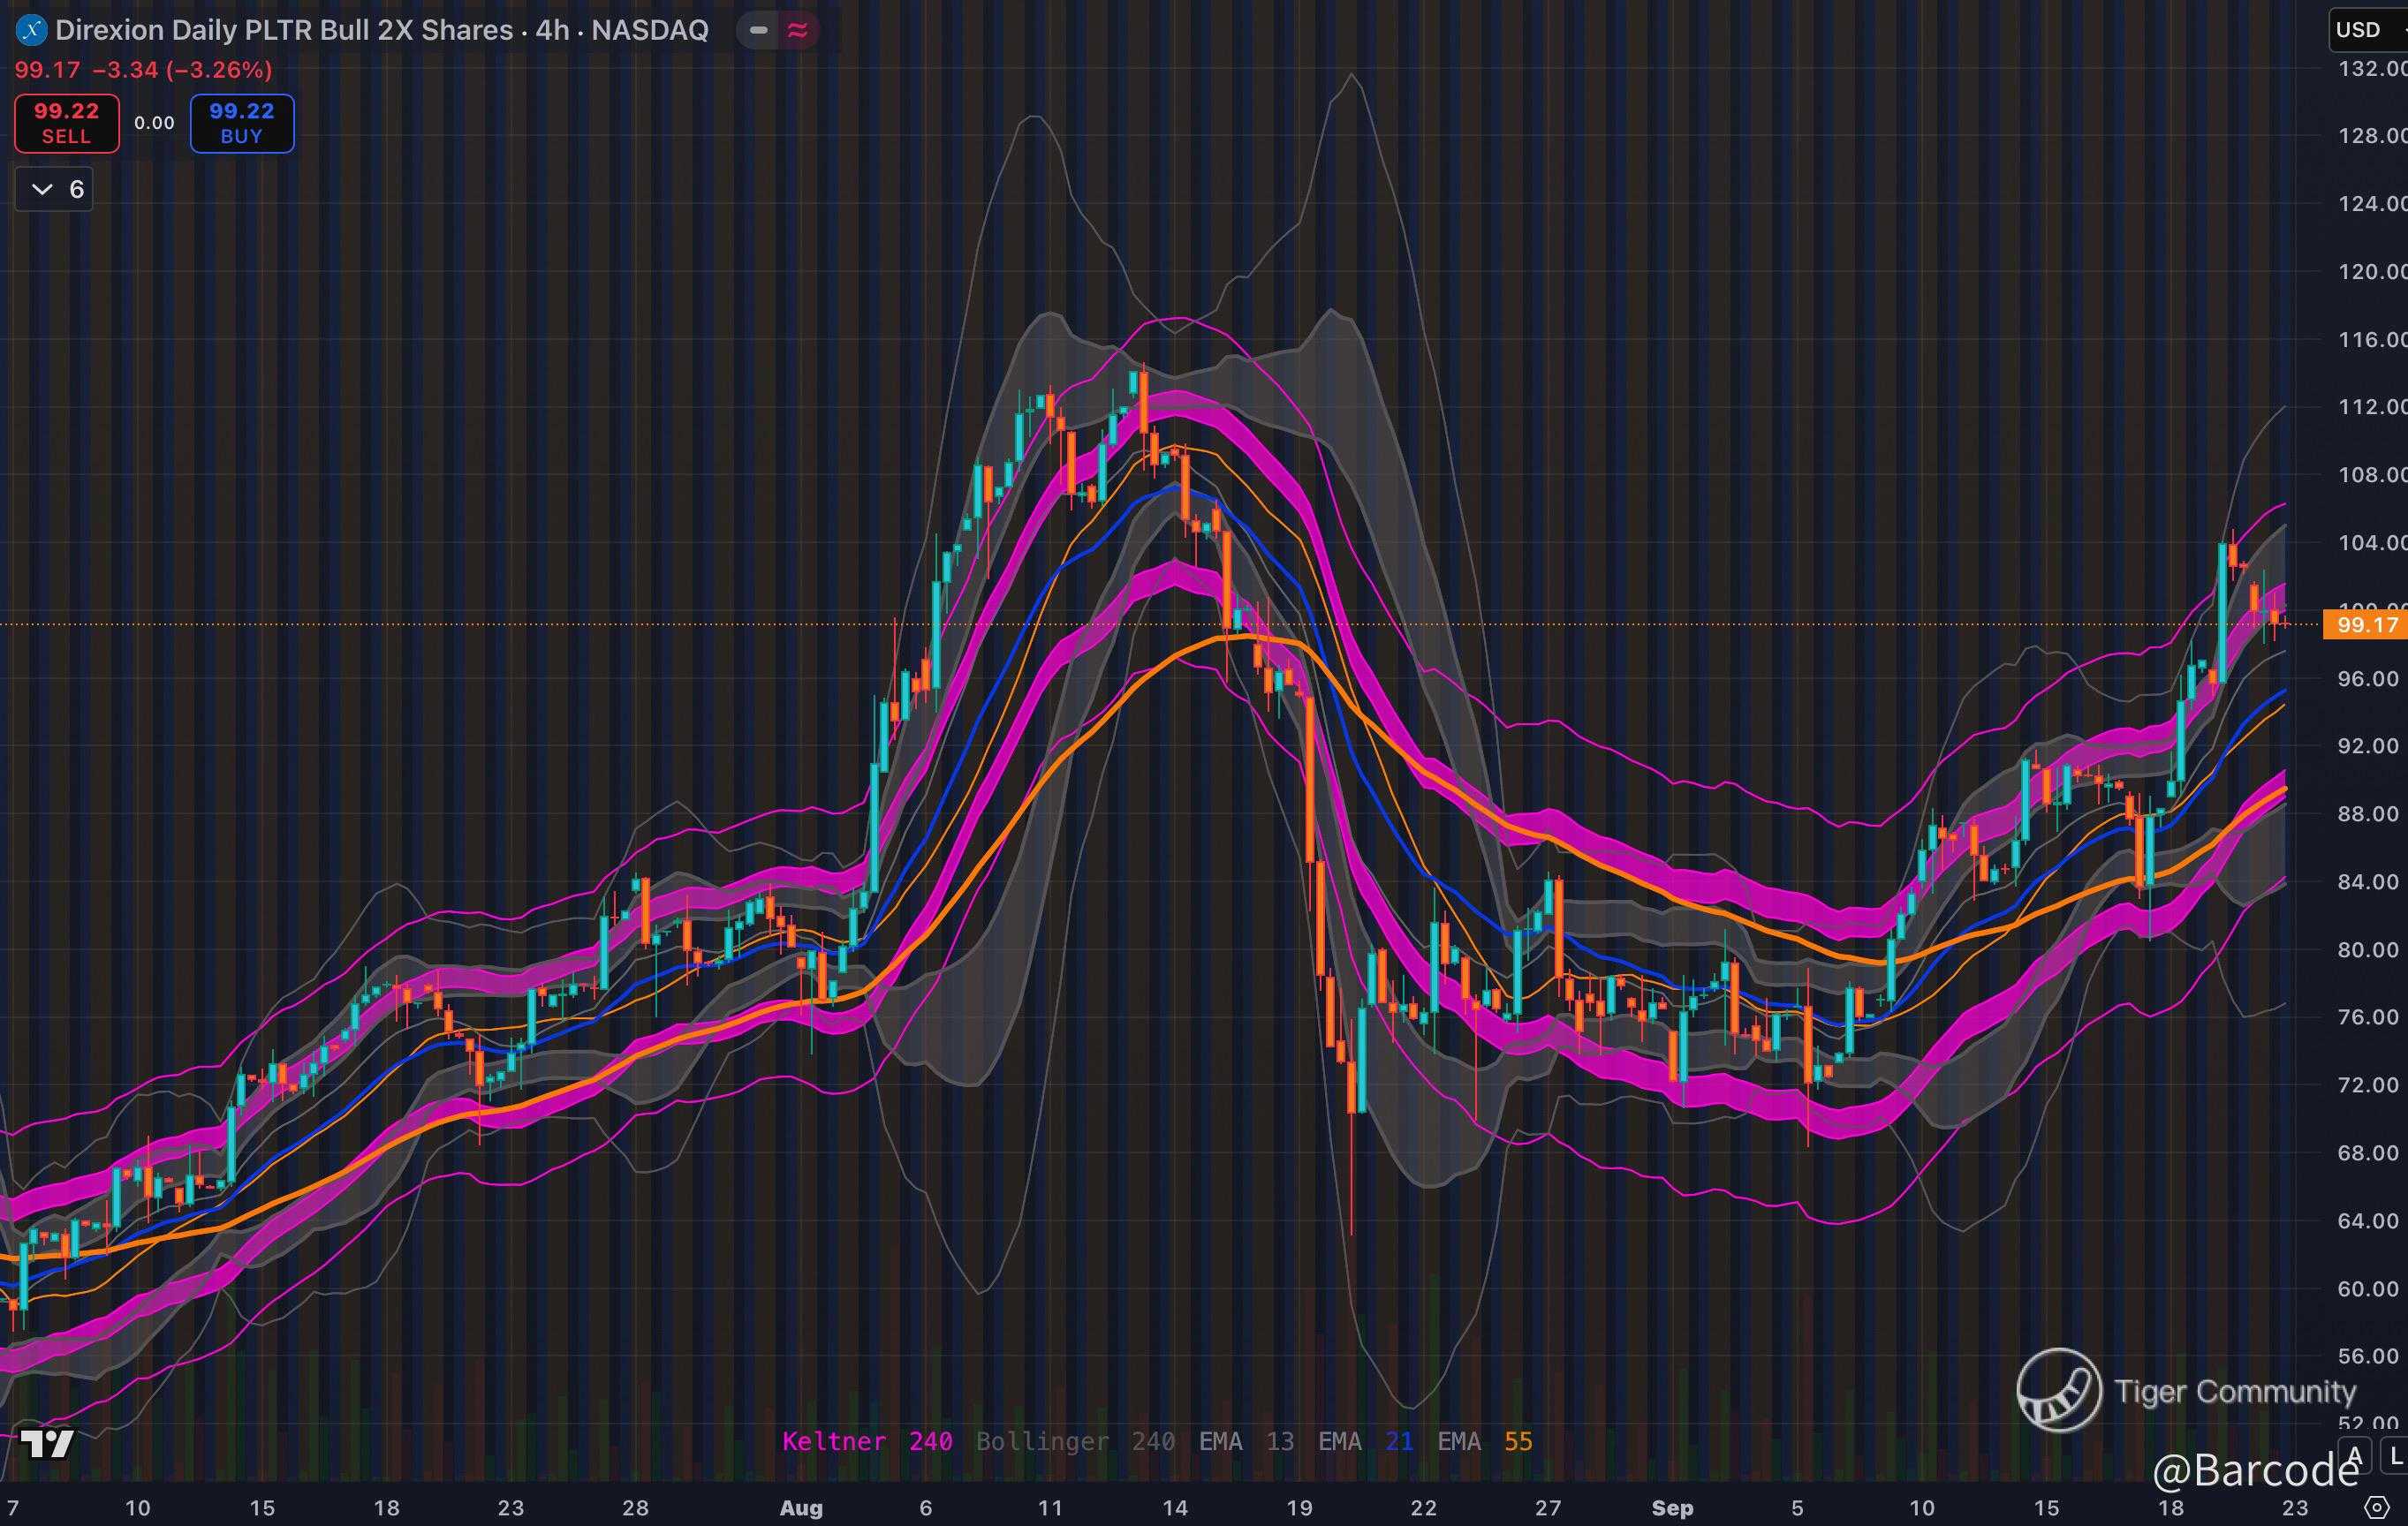This screenshot has width=2408, height=1526.
Task: Open chart settings hexagon gear icon
Action: pos(2377,1506)
